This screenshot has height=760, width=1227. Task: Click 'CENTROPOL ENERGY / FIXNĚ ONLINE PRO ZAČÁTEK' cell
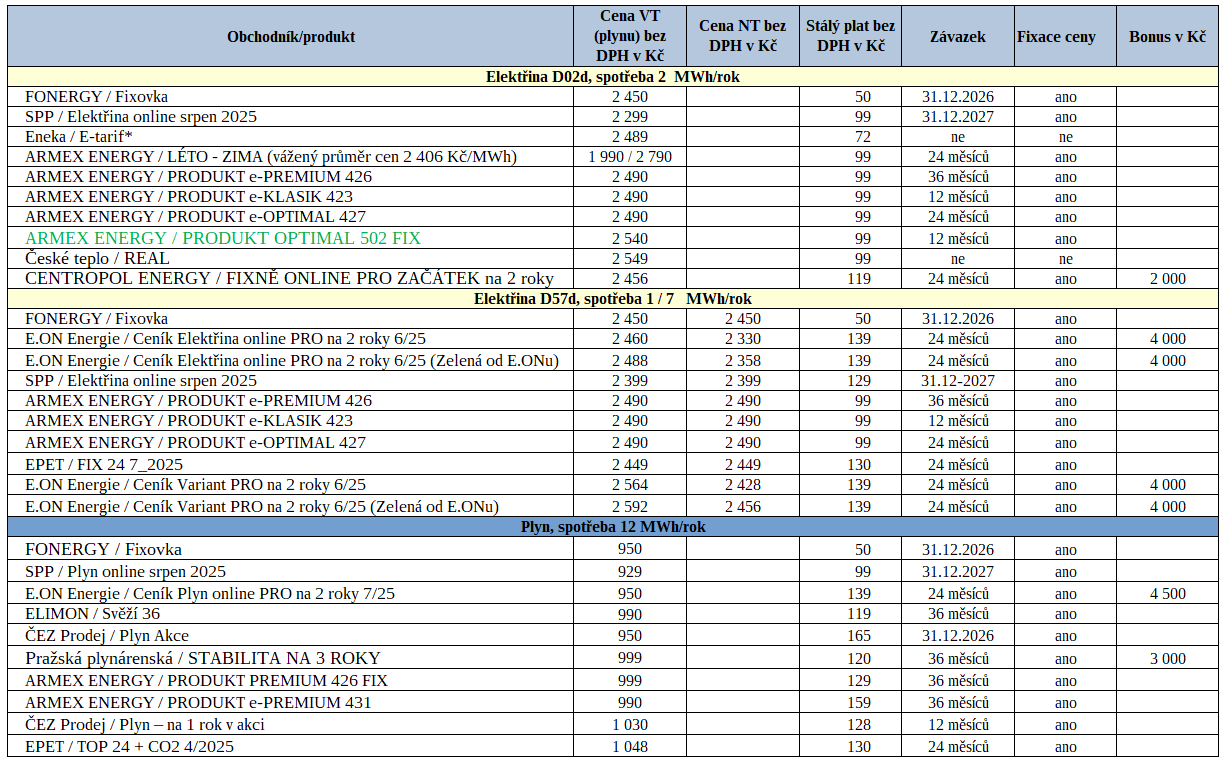click(x=290, y=279)
